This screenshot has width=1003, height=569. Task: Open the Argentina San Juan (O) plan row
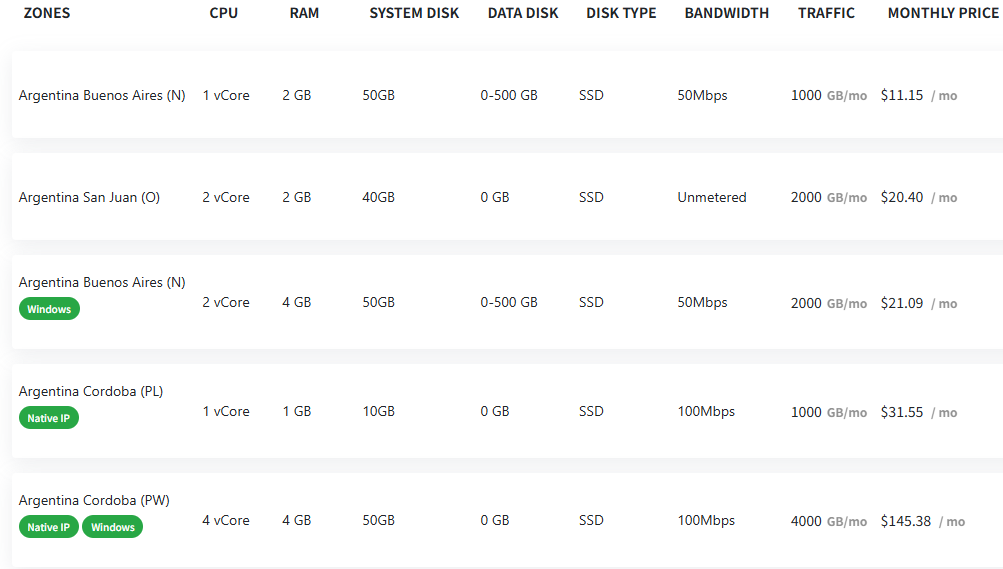[507, 197]
